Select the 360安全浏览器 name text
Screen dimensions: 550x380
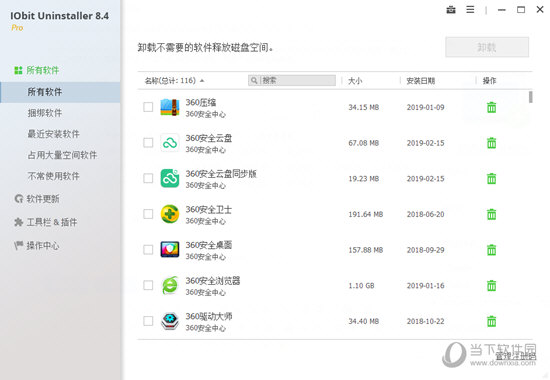pyautogui.click(x=213, y=281)
